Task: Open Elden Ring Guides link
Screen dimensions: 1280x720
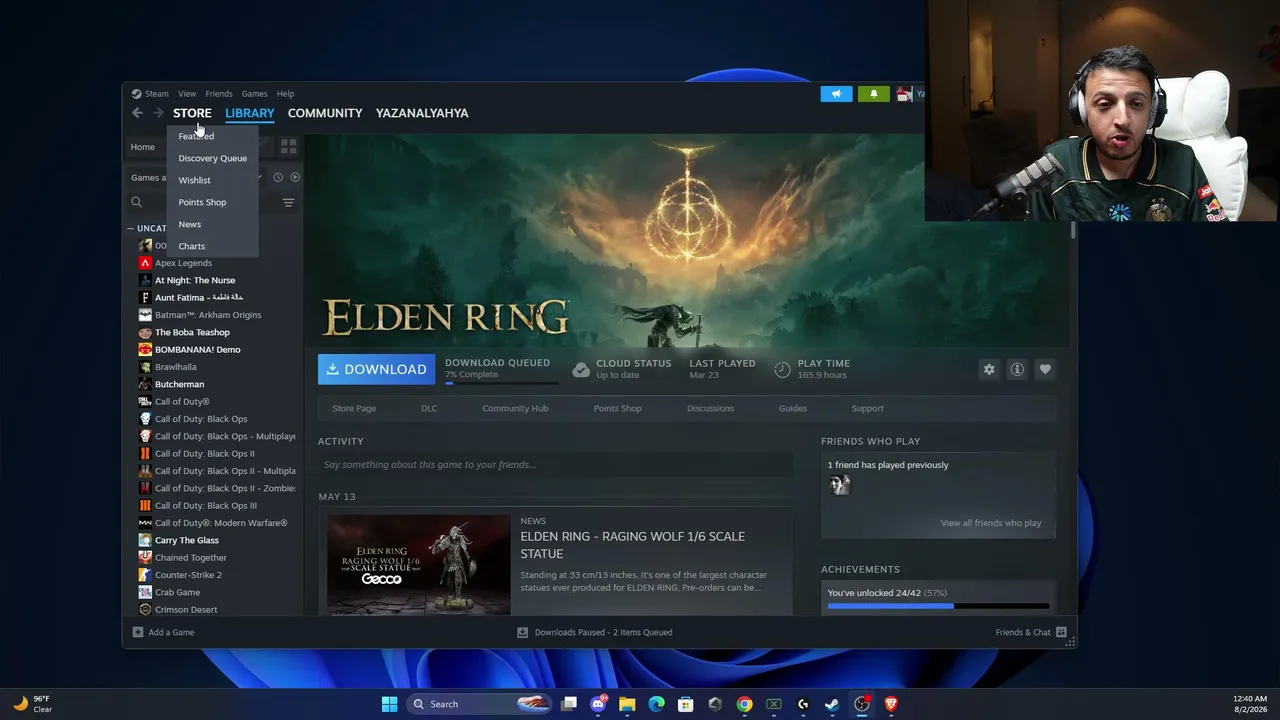Action: coord(793,408)
